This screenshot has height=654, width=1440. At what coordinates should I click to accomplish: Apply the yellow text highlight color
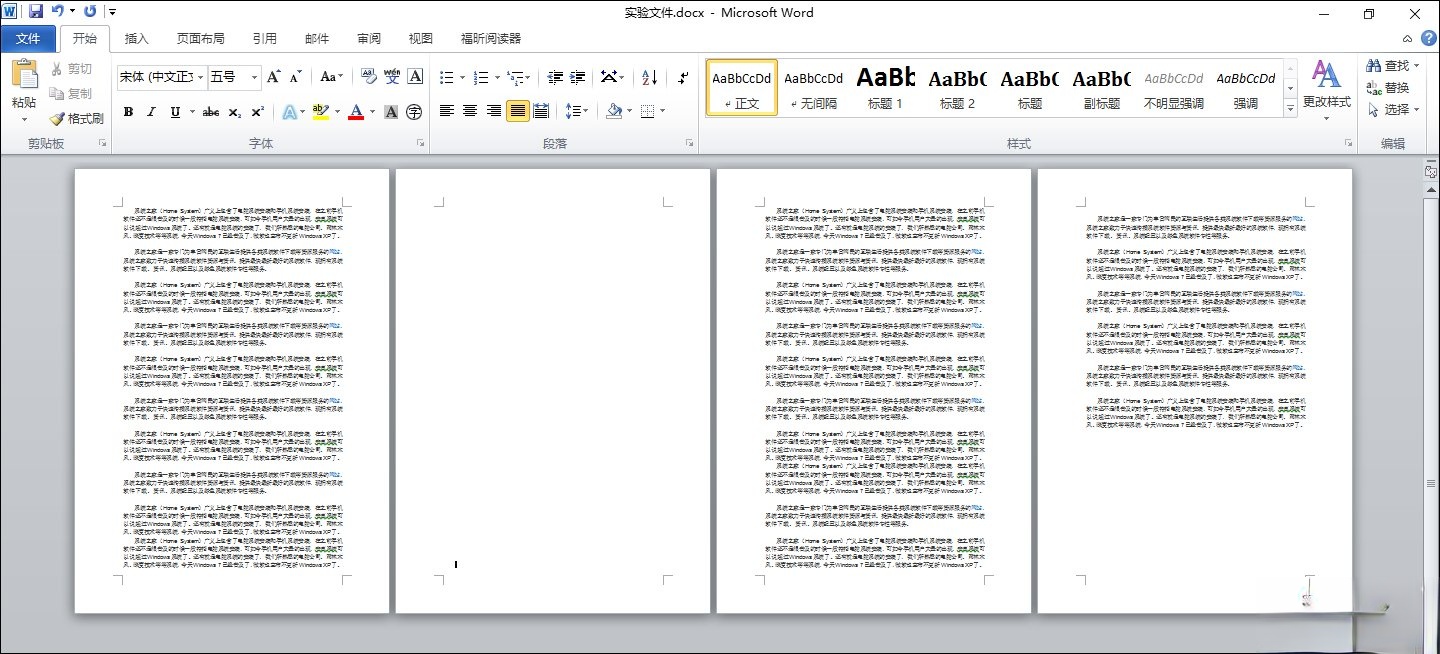[320, 112]
